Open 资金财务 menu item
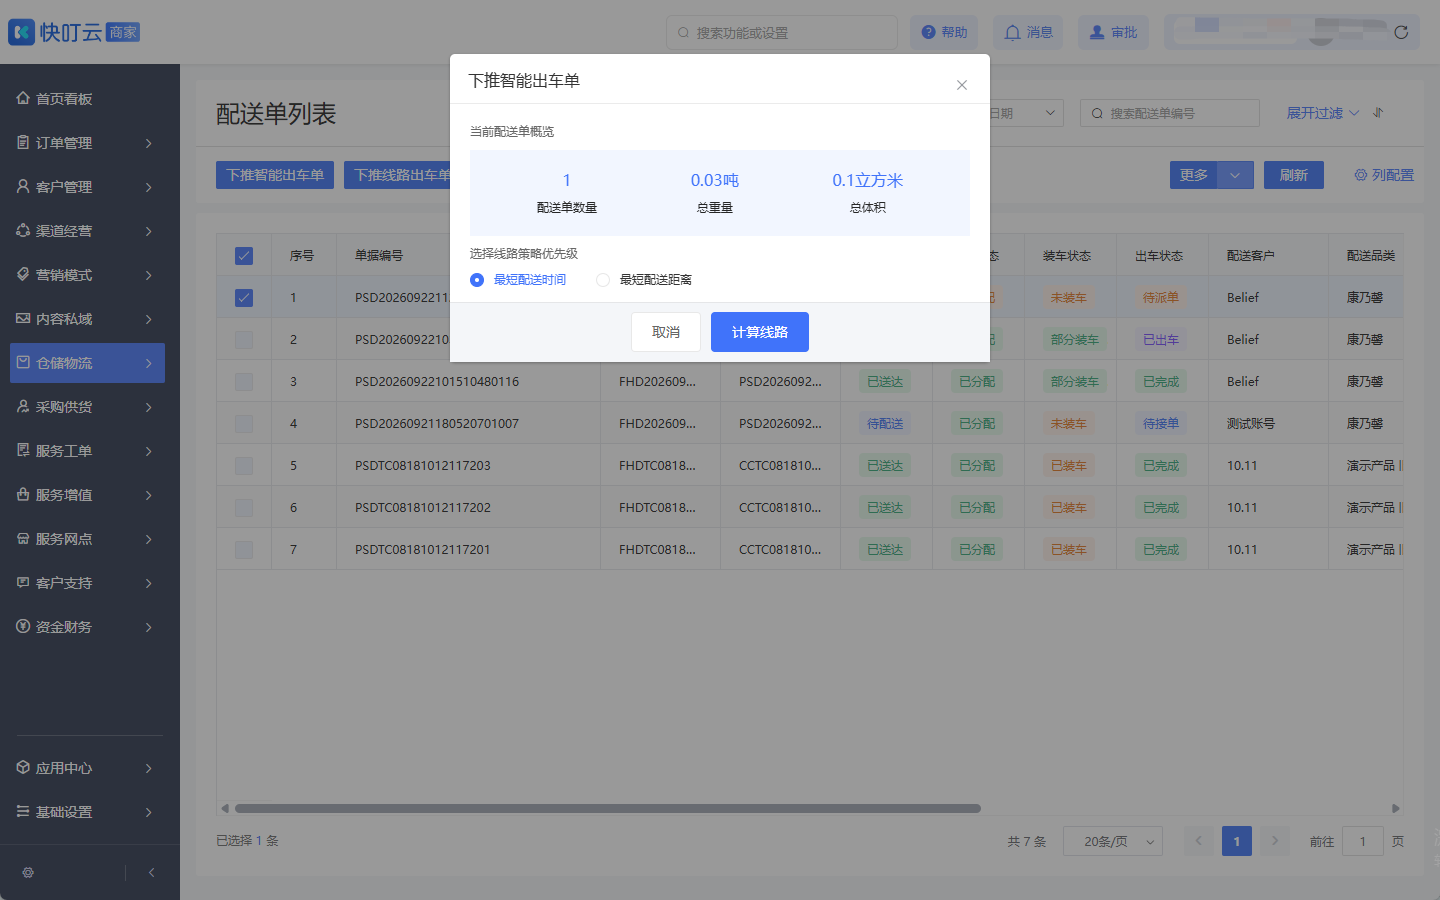1440x900 pixels. (x=87, y=627)
